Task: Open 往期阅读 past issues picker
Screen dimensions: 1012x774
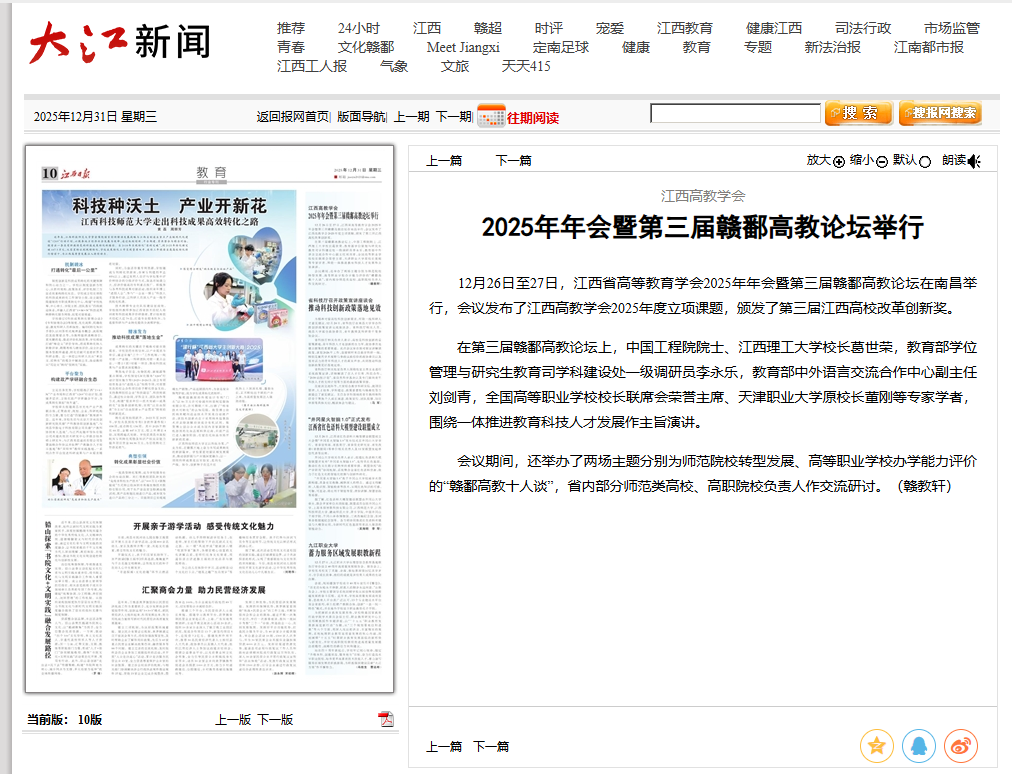Action: tap(532, 117)
